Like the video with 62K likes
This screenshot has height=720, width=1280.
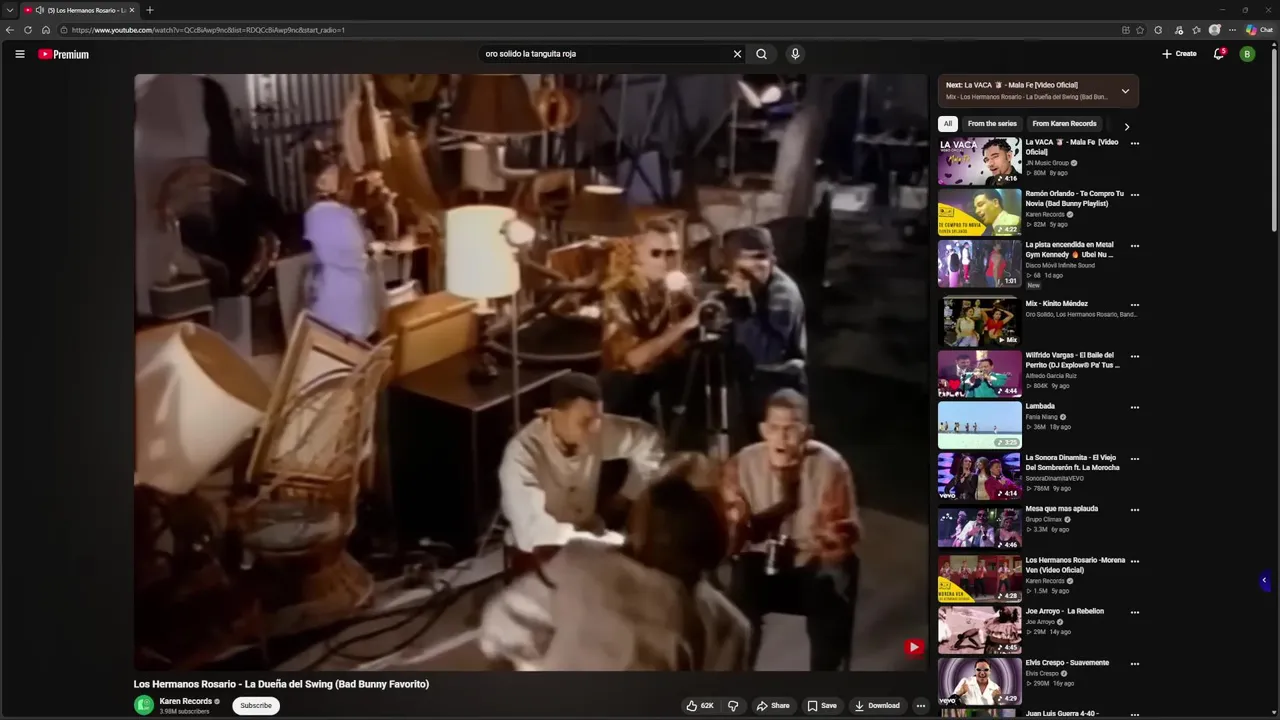pyautogui.click(x=700, y=706)
